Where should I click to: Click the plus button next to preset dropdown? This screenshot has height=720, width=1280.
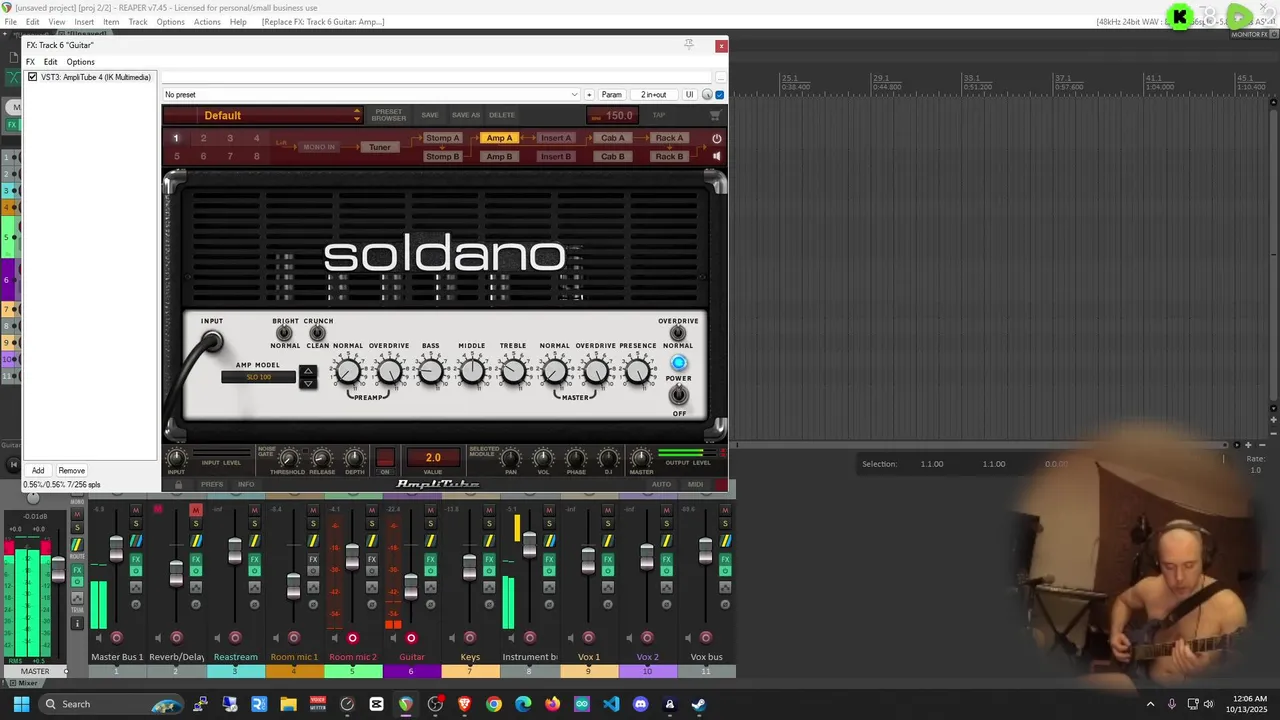589,95
